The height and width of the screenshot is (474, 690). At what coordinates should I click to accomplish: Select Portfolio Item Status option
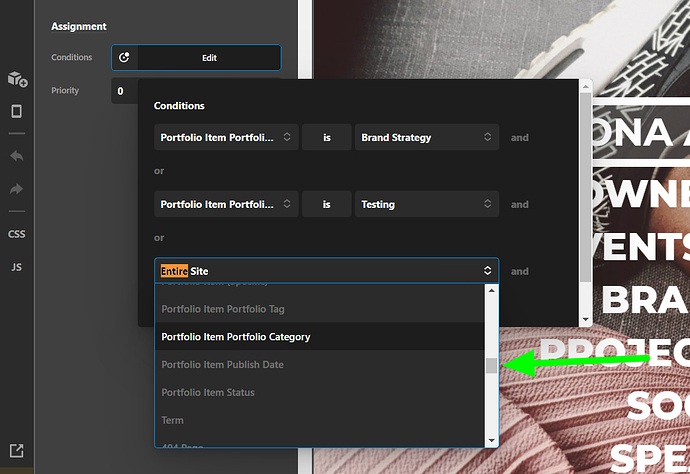click(319, 392)
